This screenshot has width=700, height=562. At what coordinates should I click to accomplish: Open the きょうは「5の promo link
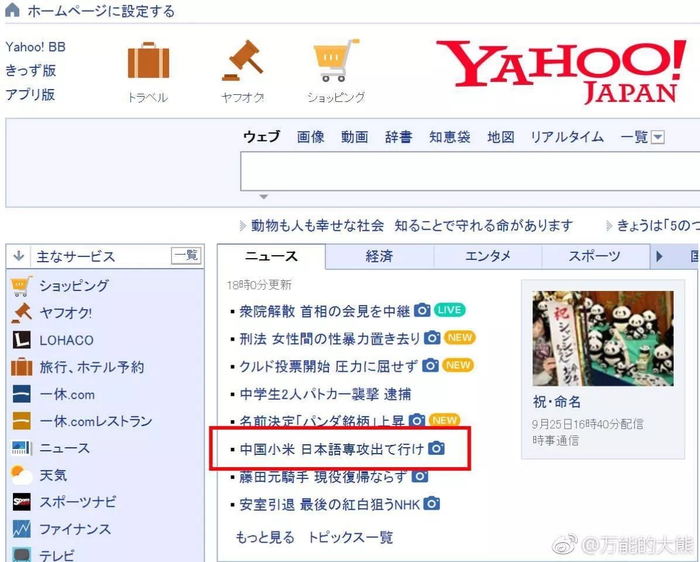pos(658,225)
